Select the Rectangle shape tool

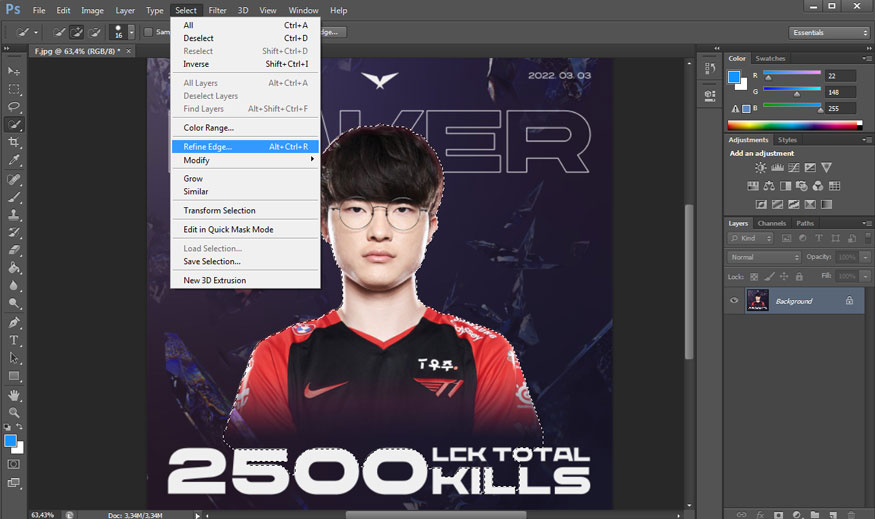pyautogui.click(x=14, y=376)
